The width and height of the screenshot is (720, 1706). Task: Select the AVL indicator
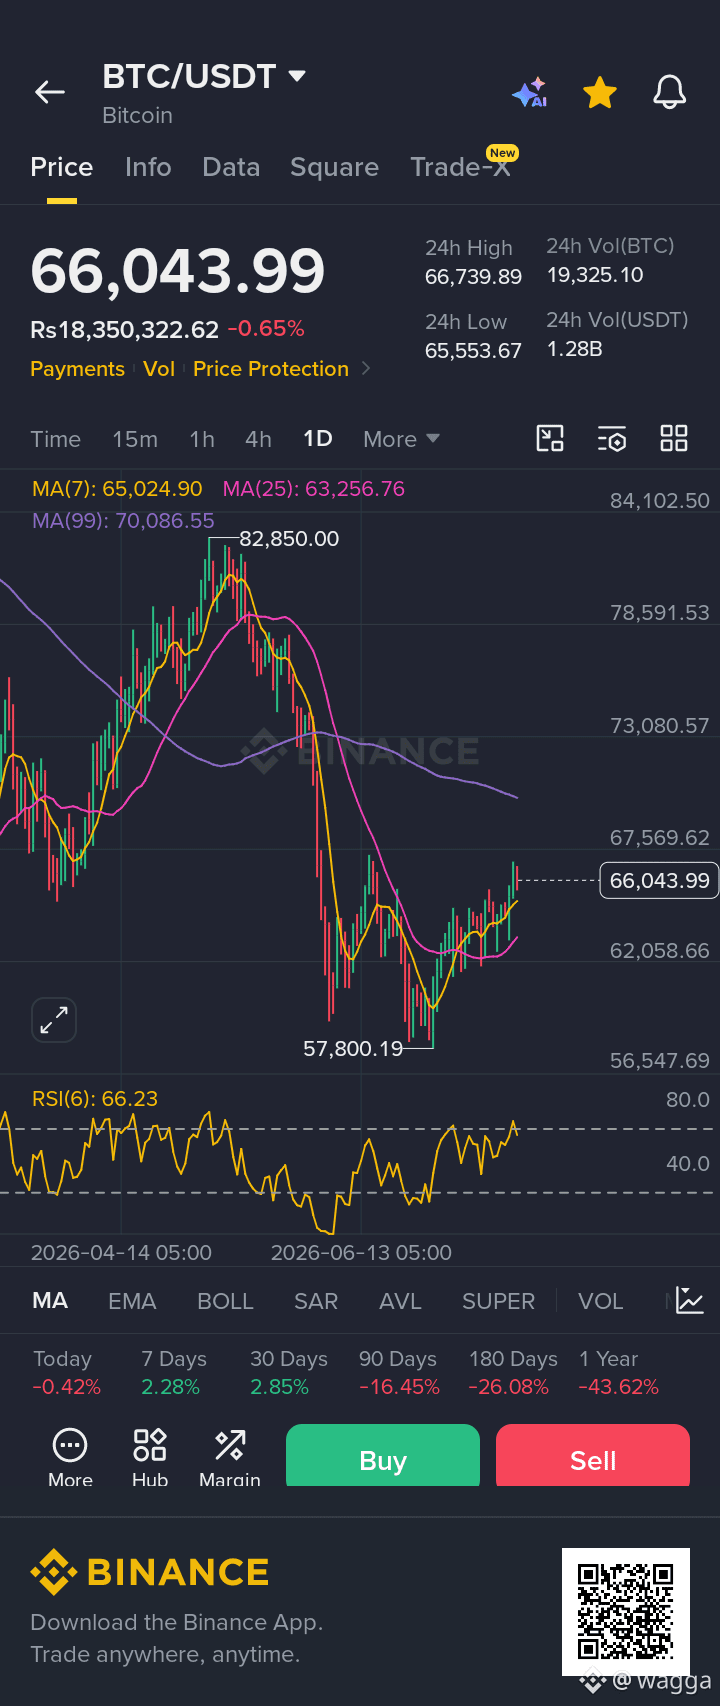click(400, 1301)
